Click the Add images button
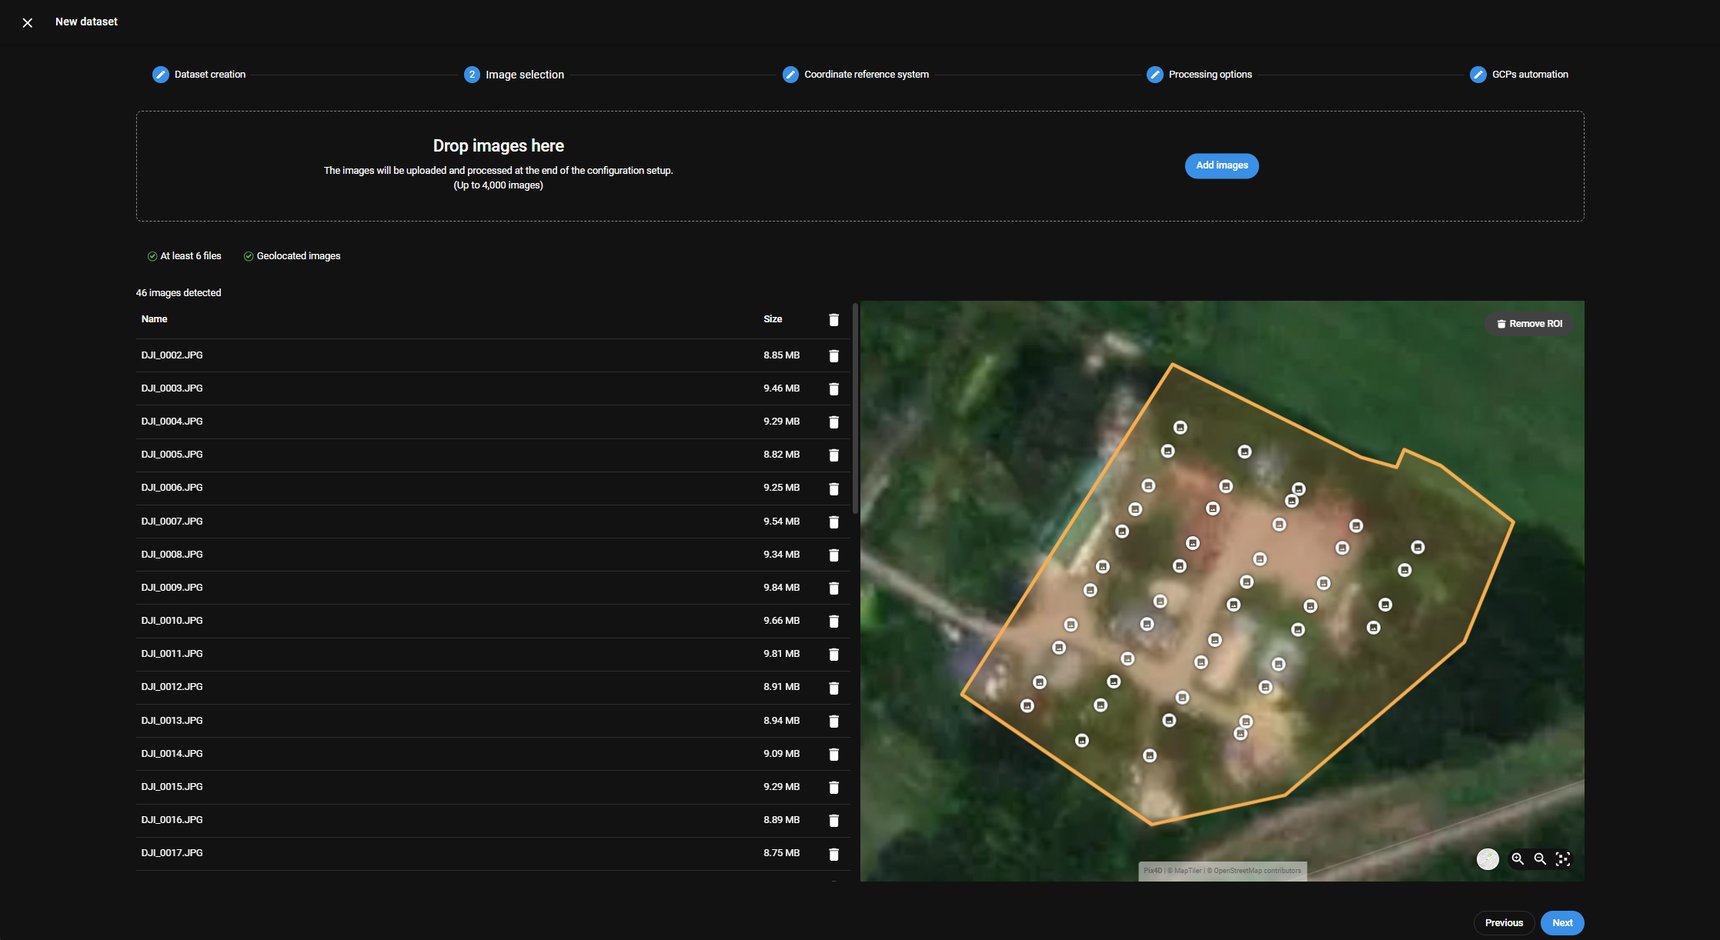The height and width of the screenshot is (940, 1720). tap(1221, 166)
